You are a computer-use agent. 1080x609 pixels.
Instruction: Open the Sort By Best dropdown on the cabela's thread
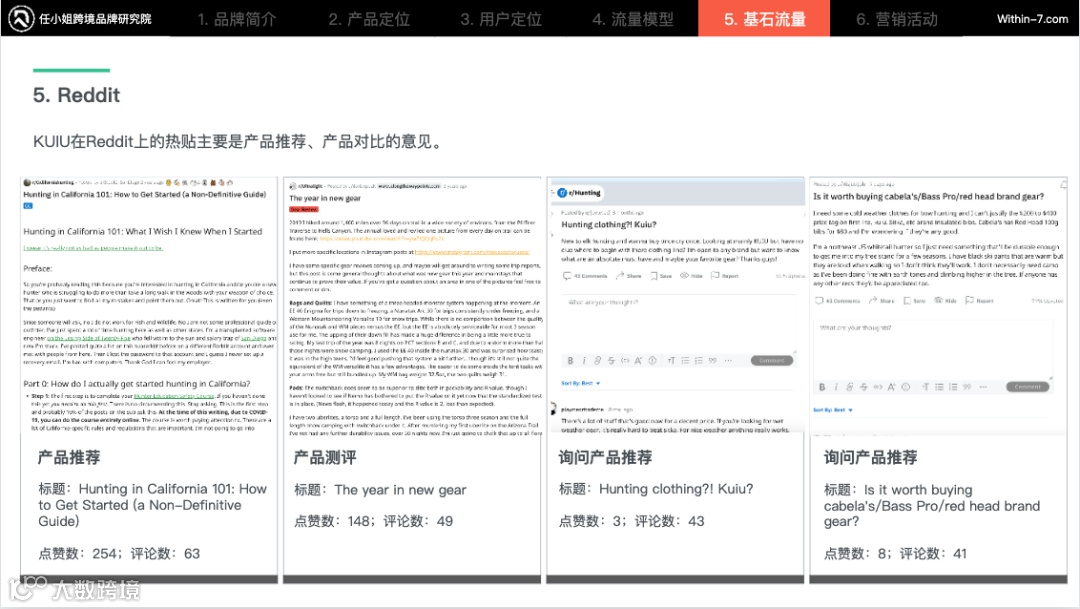(831, 410)
